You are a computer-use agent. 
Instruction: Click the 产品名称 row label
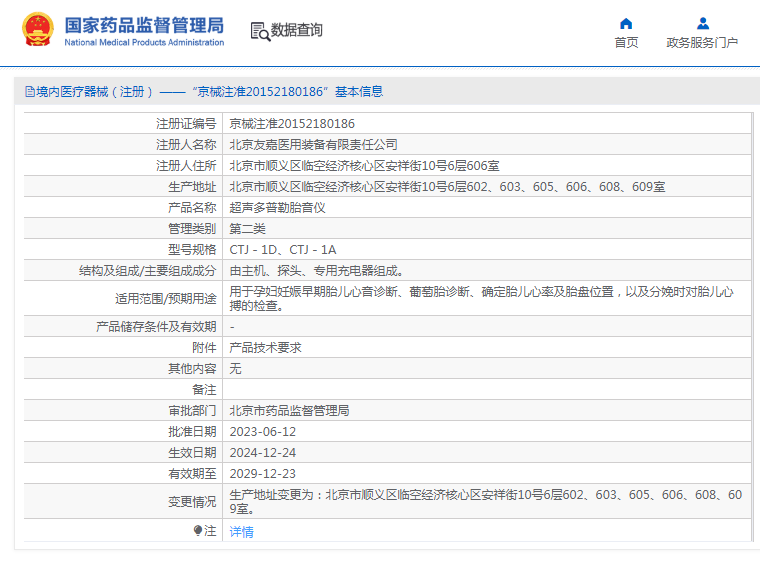[x=192, y=208]
